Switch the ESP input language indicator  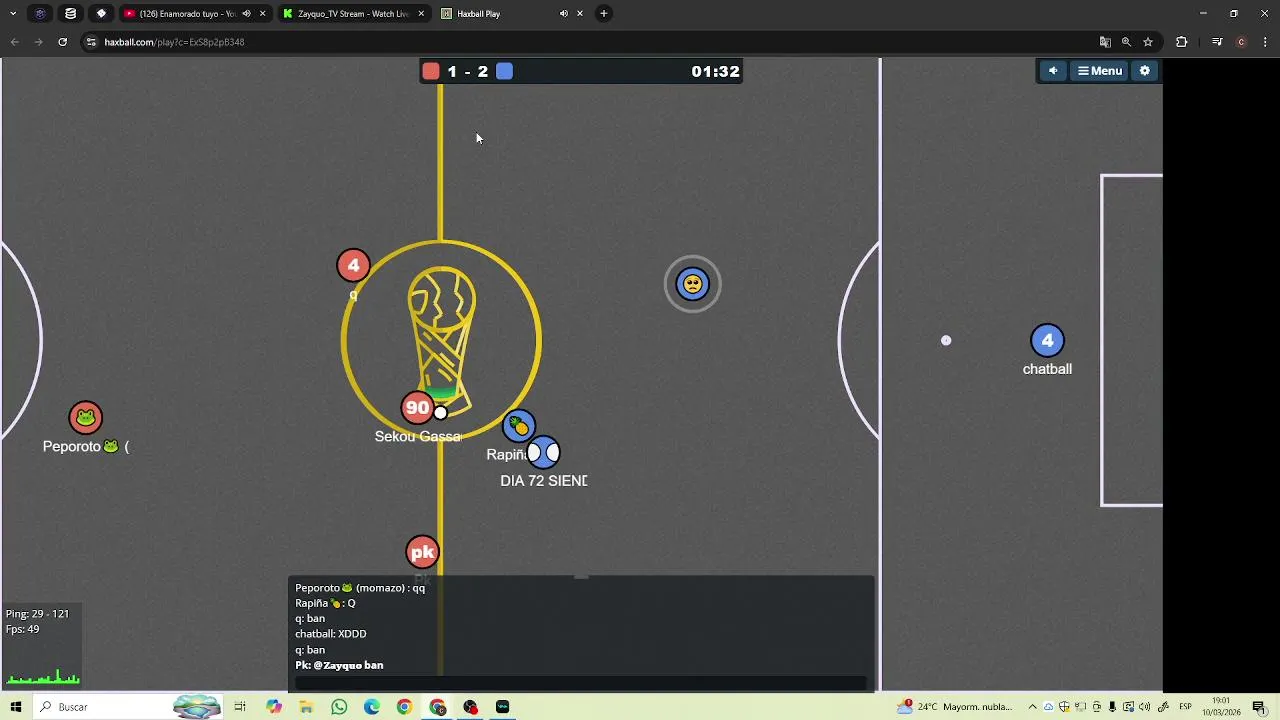(x=1185, y=707)
